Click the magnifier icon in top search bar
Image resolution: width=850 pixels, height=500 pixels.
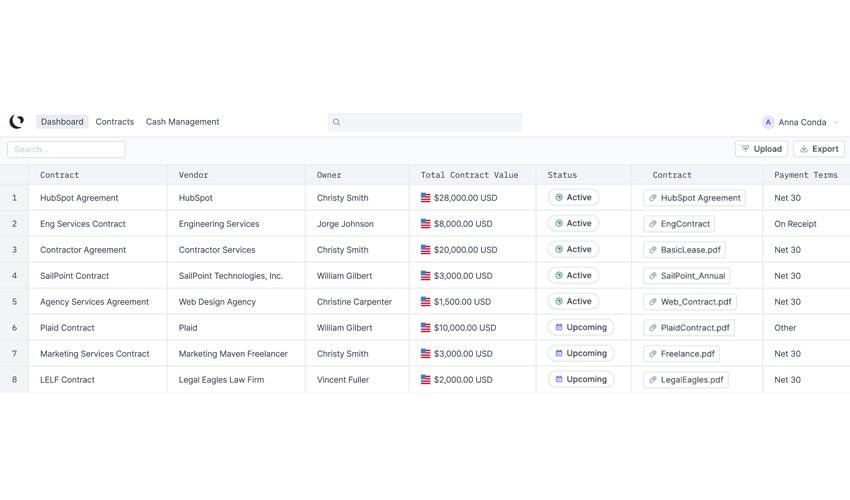(x=337, y=122)
